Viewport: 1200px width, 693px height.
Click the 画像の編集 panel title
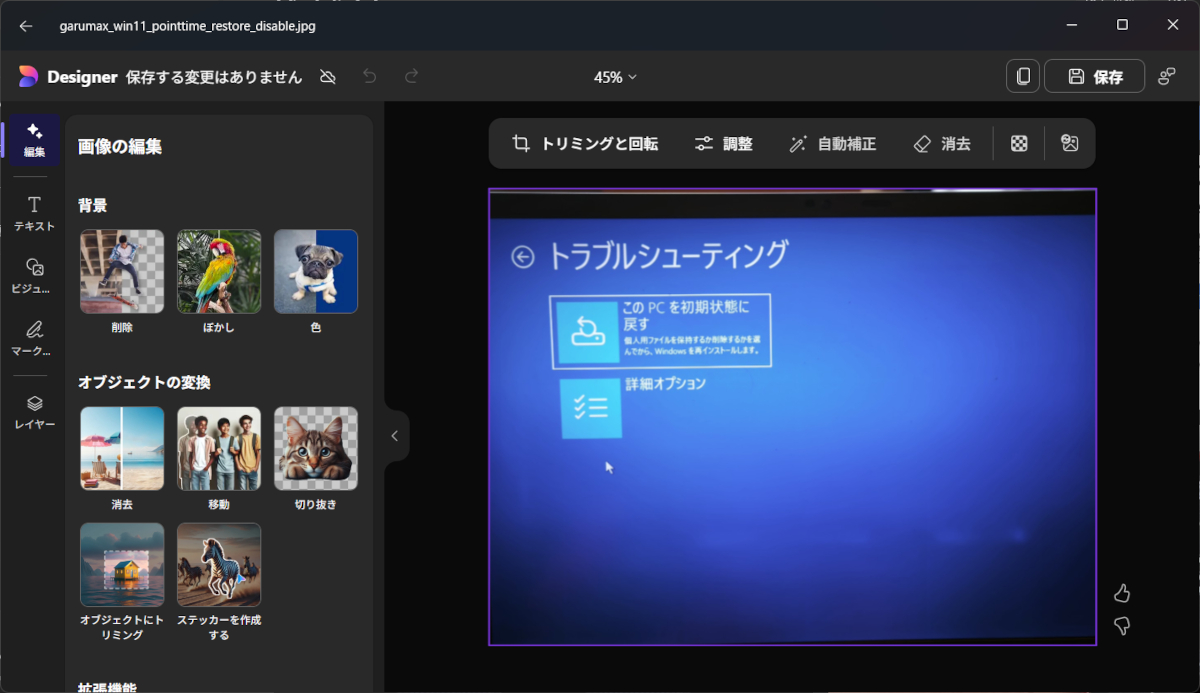120,146
